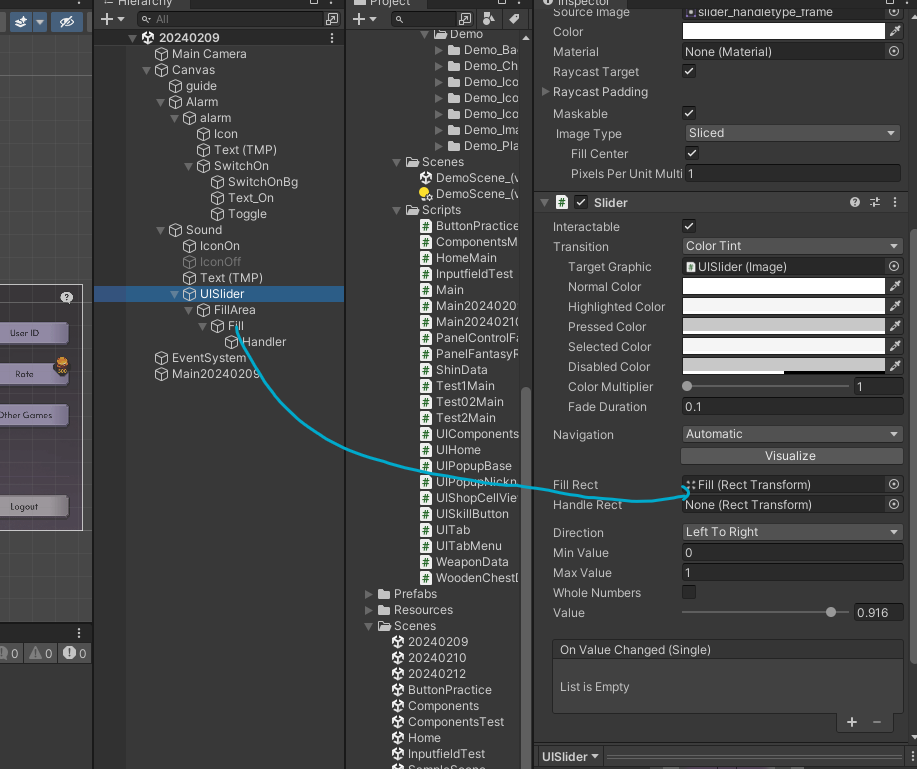Open the Navigation Automatic dropdown
This screenshot has height=769, width=917.
792,434
